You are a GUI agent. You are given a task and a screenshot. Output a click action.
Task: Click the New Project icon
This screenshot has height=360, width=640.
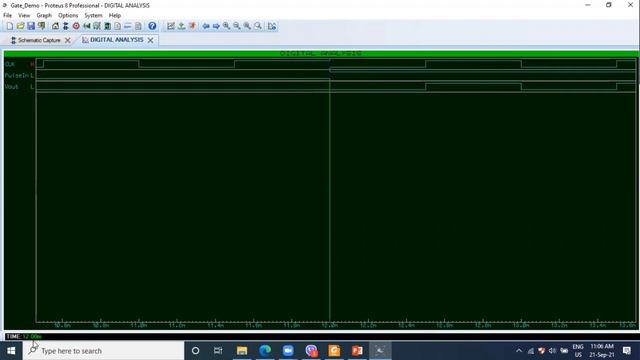click(x=10, y=26)
